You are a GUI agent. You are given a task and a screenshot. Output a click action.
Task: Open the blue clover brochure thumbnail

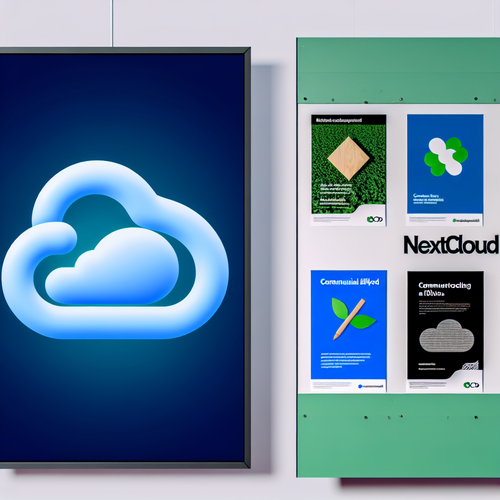(445, 170)
